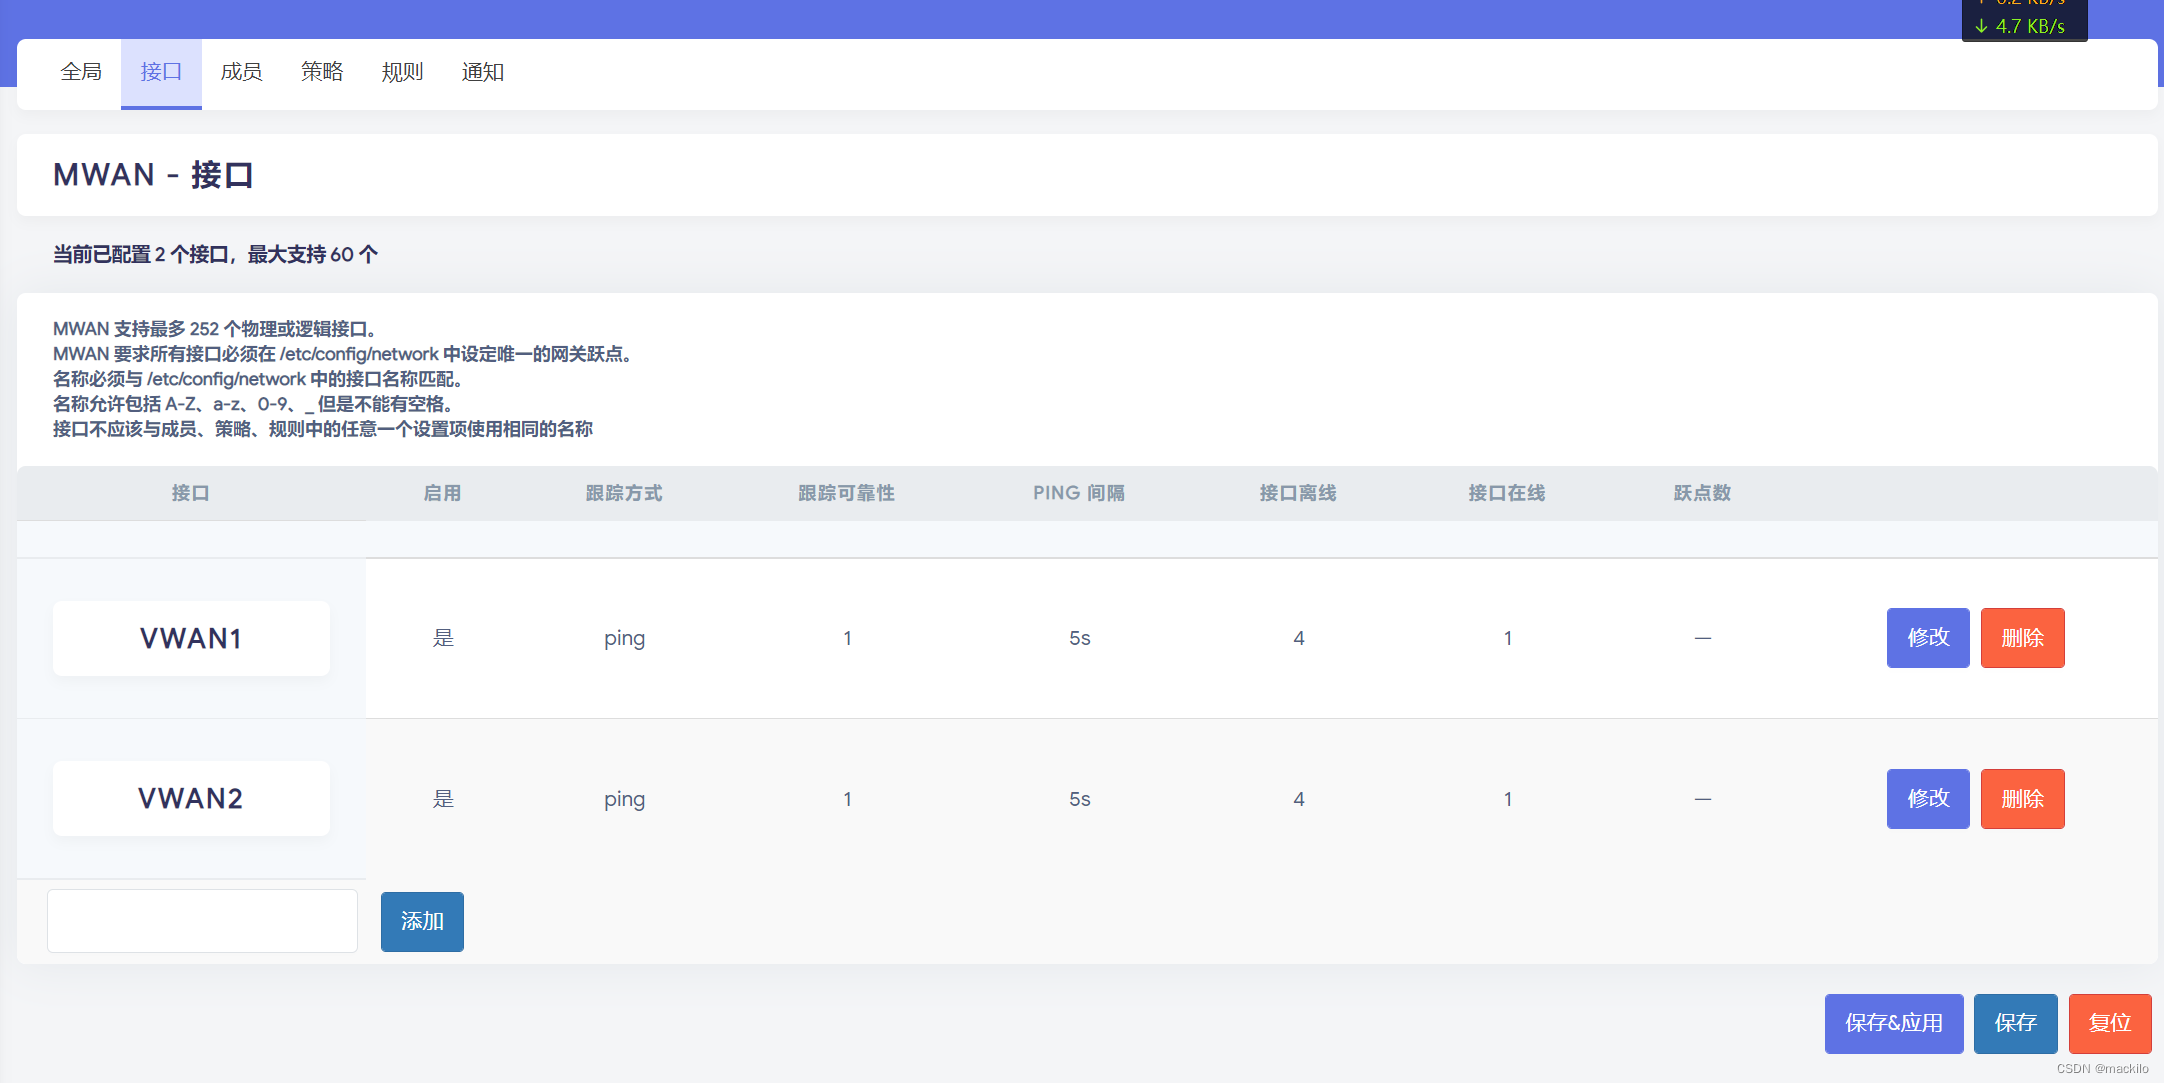Open the 通知 tab
Image resolution: width=2164 pixels, height=1083 pixels.
(482, 72)
